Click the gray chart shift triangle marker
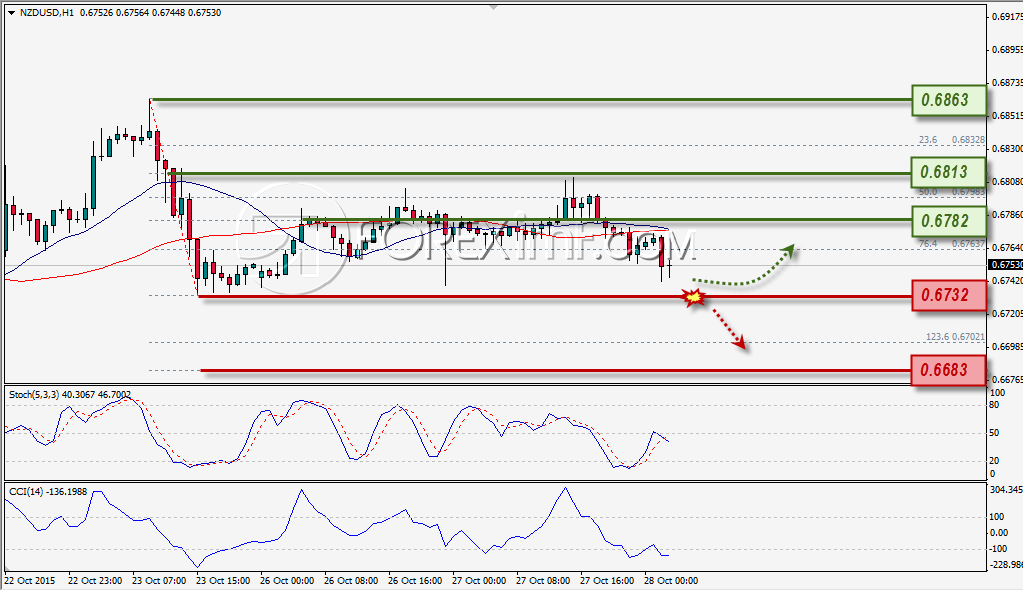This screenshot has width=1023, height=591. (x=493, y=7)
